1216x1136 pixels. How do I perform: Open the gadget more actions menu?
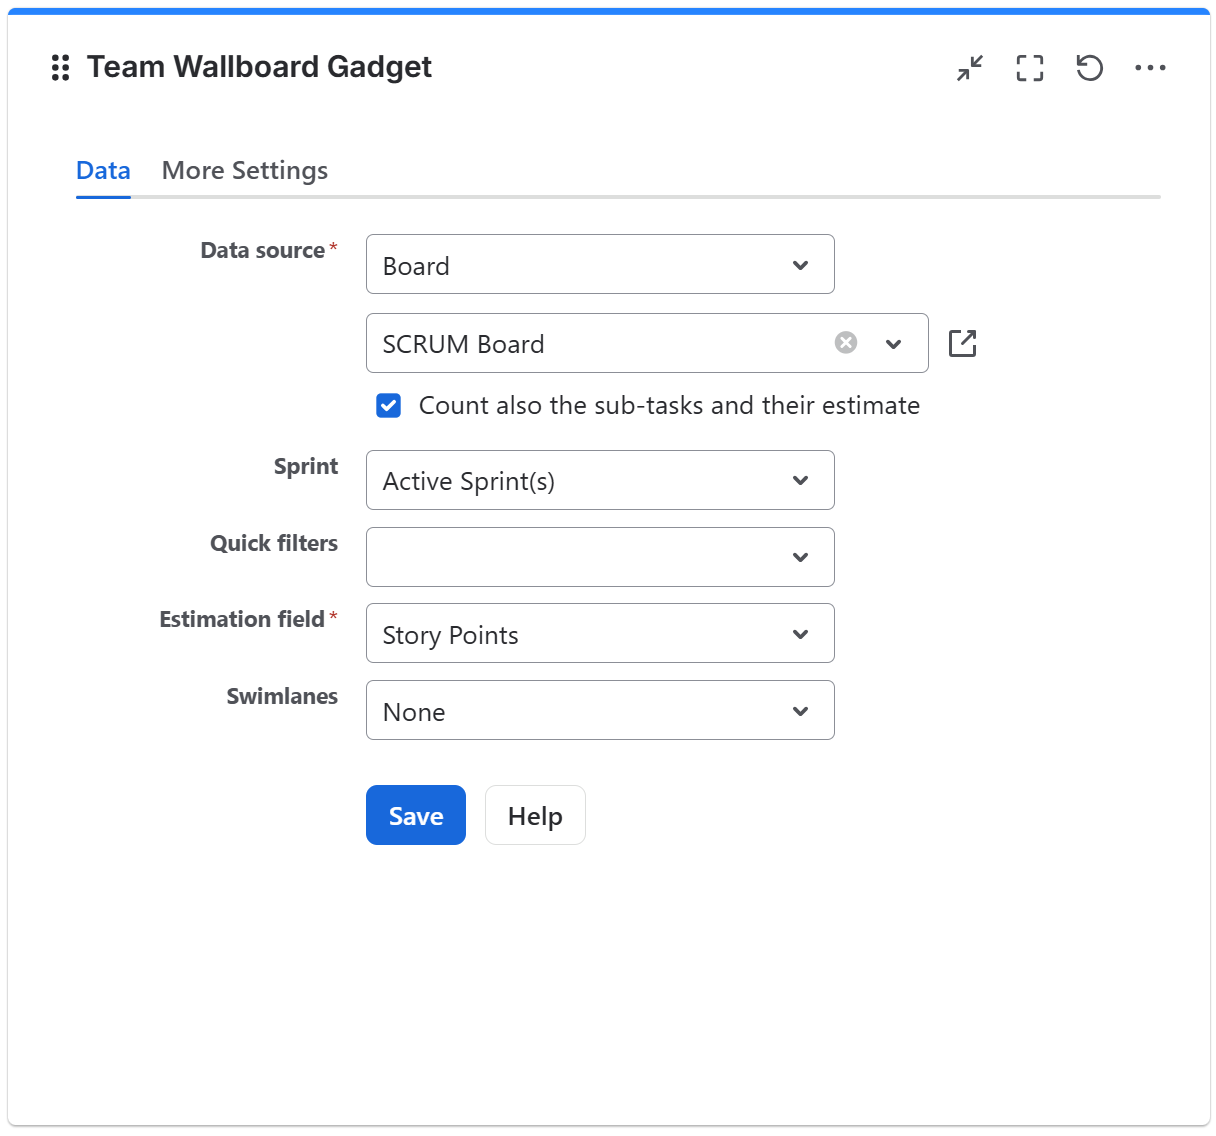click(1150, 68)
